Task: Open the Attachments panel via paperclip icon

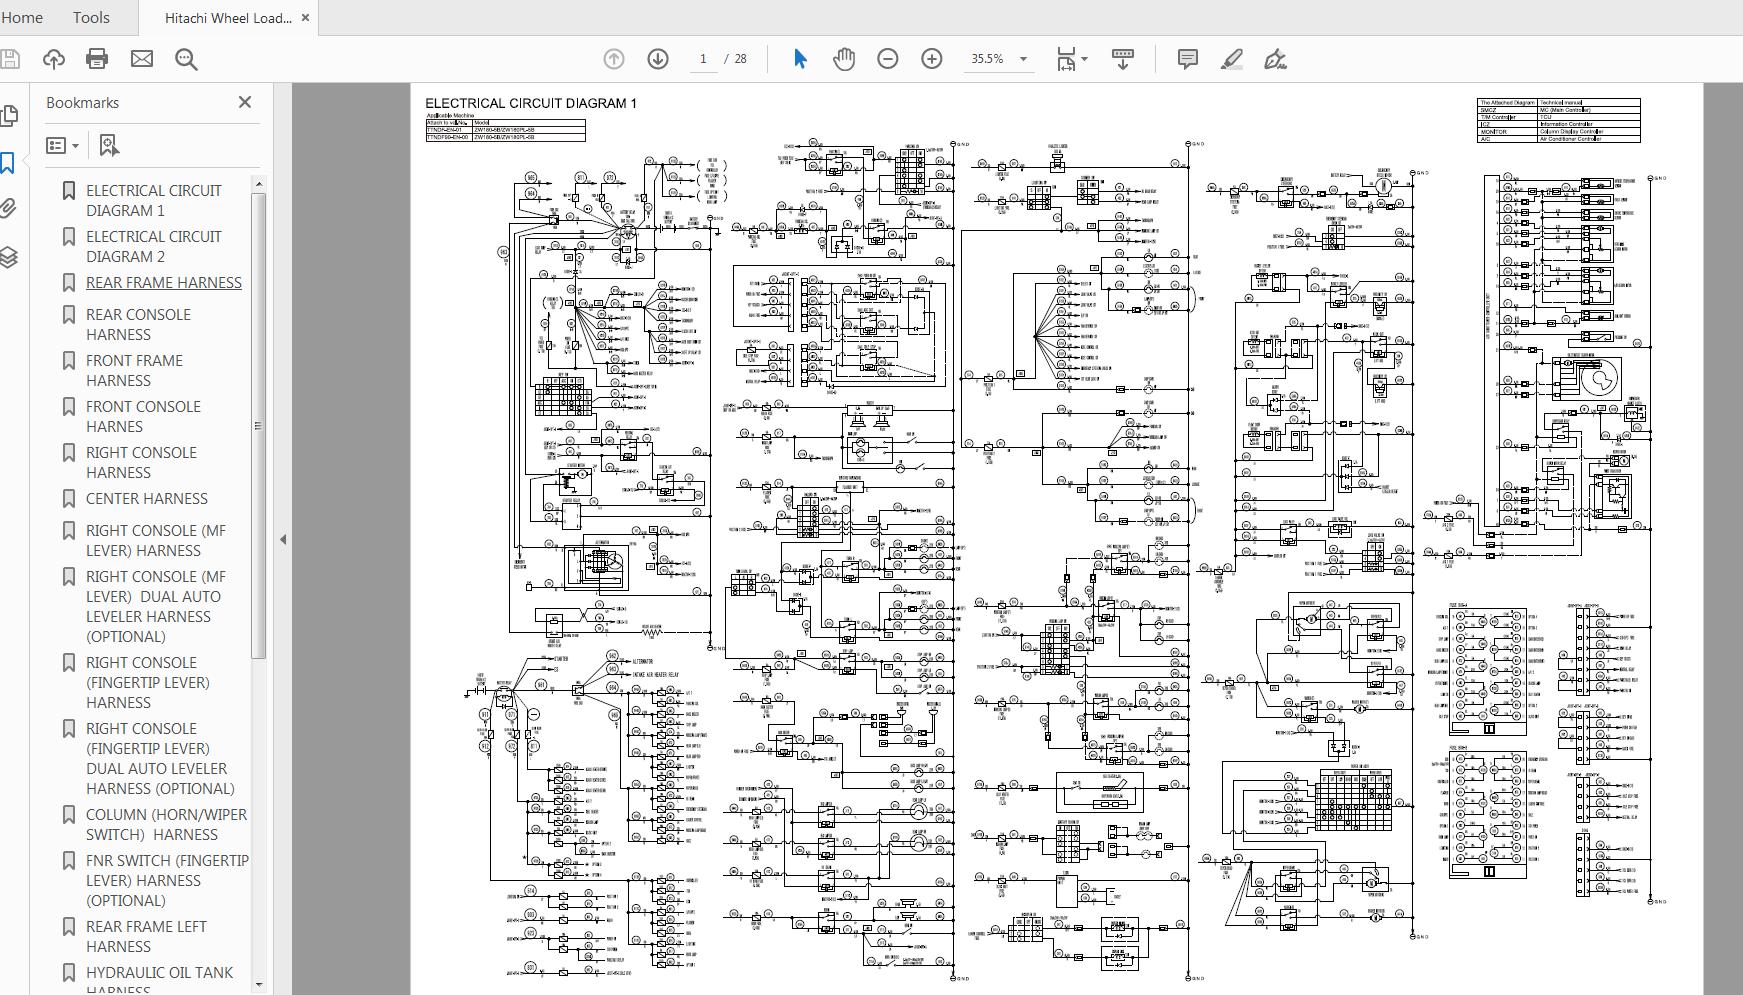Action: click(10, 207)
